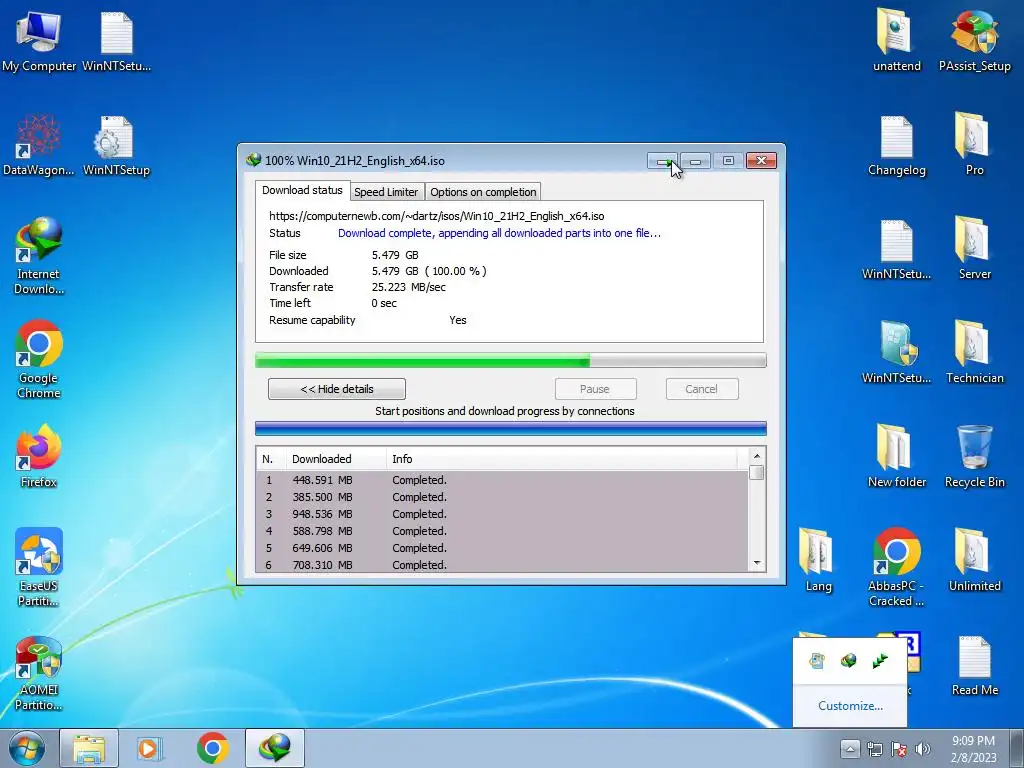
Task: Select connection row 3 with 948.536 MB
Action: pyautogui.click(x=503, y=514)
